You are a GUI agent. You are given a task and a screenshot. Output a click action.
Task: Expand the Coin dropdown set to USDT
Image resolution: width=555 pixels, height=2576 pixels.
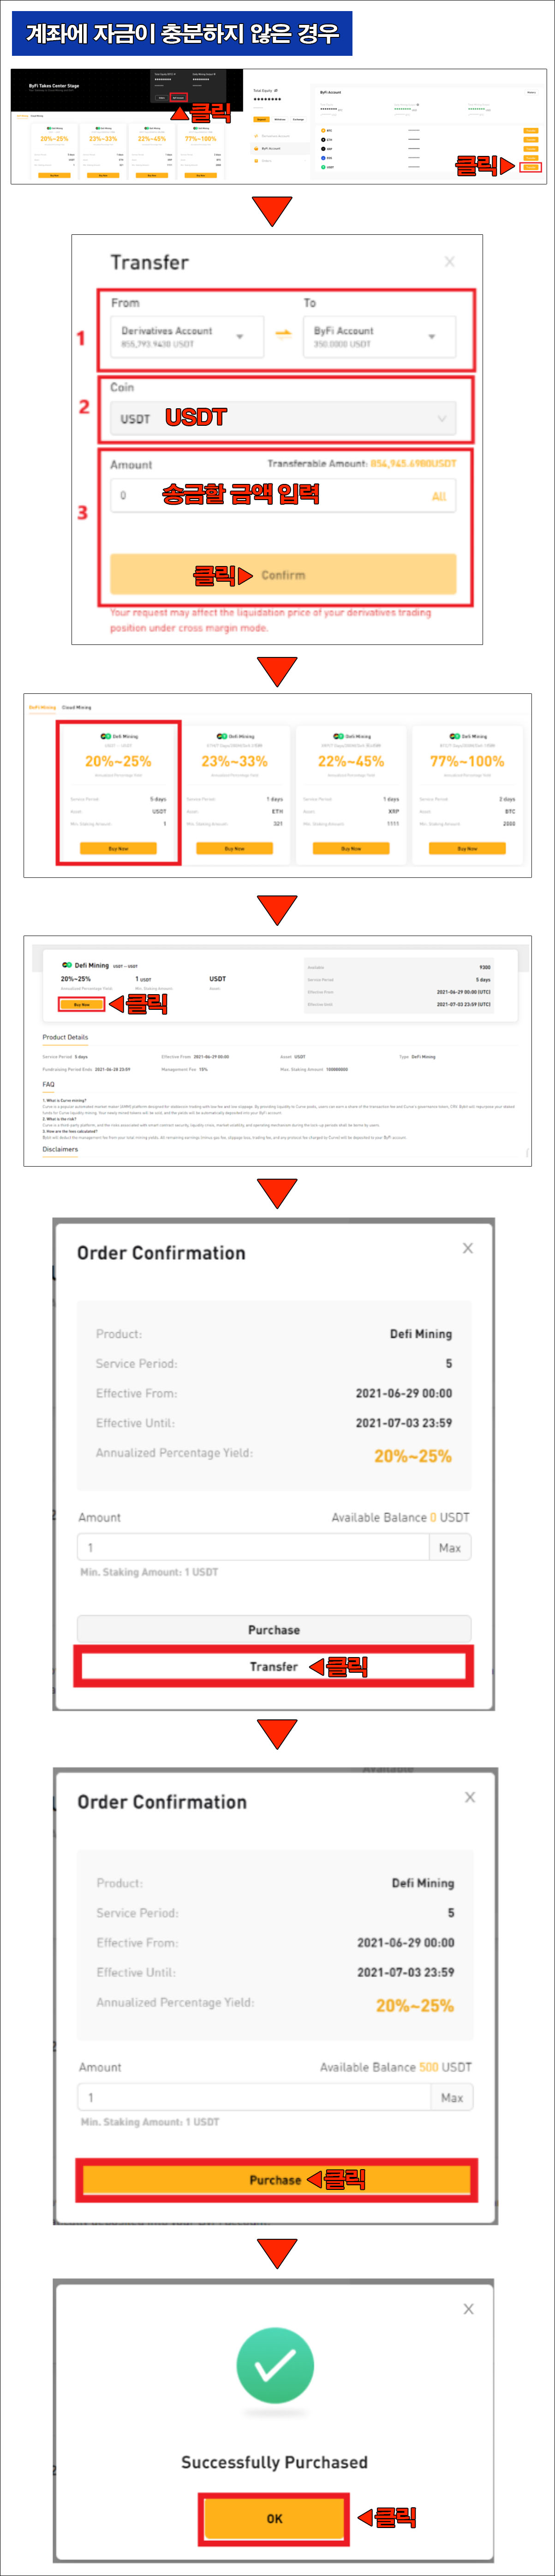283,419
